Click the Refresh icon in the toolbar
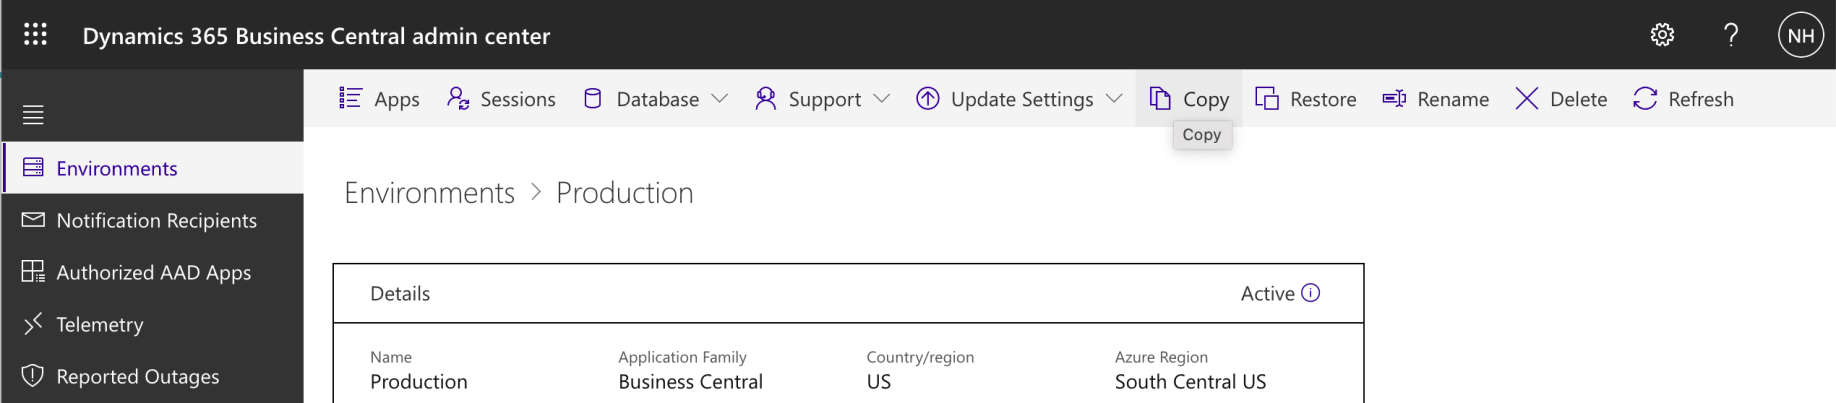1836x403 pixels. point(1645,98)
